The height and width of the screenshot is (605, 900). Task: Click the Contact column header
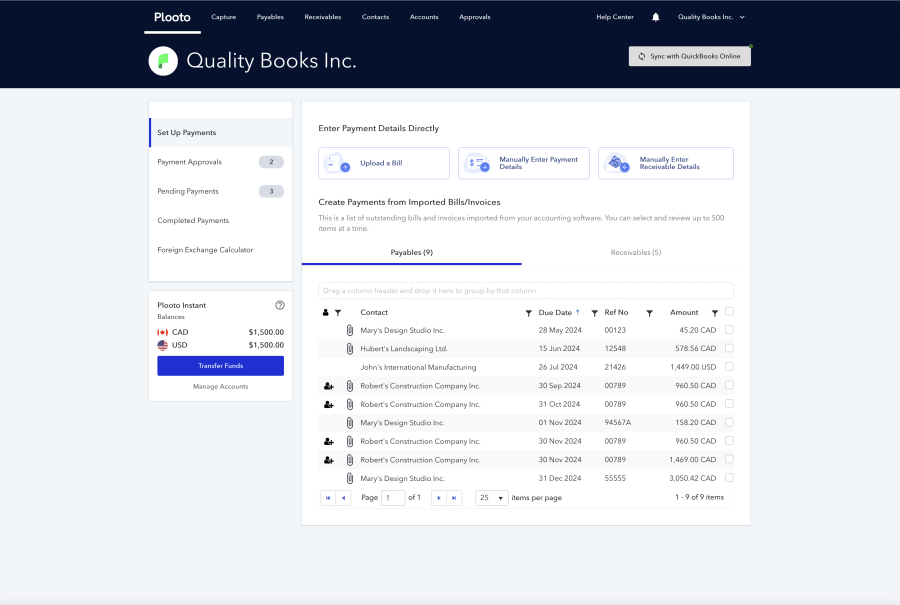tap(374, 313)
